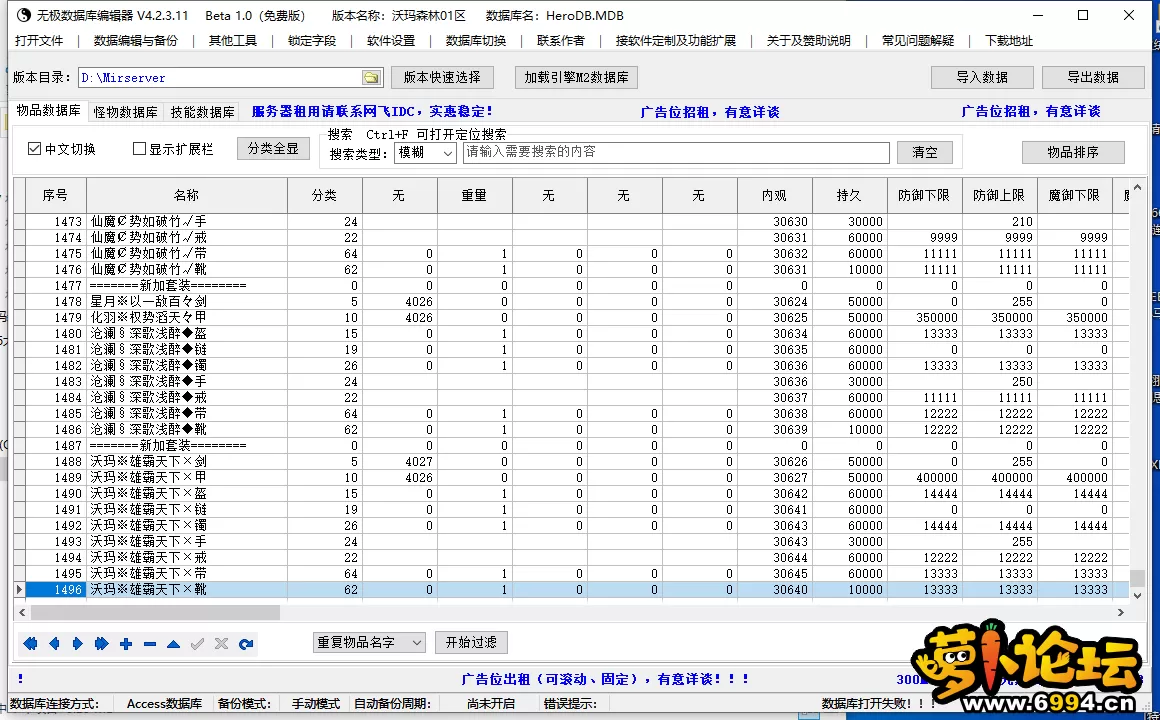Open 常见问题解疑 menu
The width and height of the screenshot is (1160, 720).
[918, 41]
